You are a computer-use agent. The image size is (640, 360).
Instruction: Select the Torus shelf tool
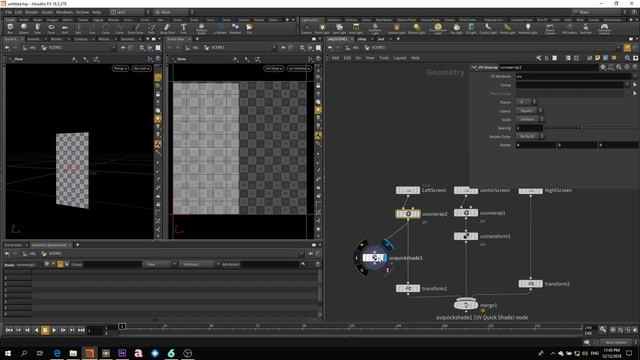tap(51, 28)
